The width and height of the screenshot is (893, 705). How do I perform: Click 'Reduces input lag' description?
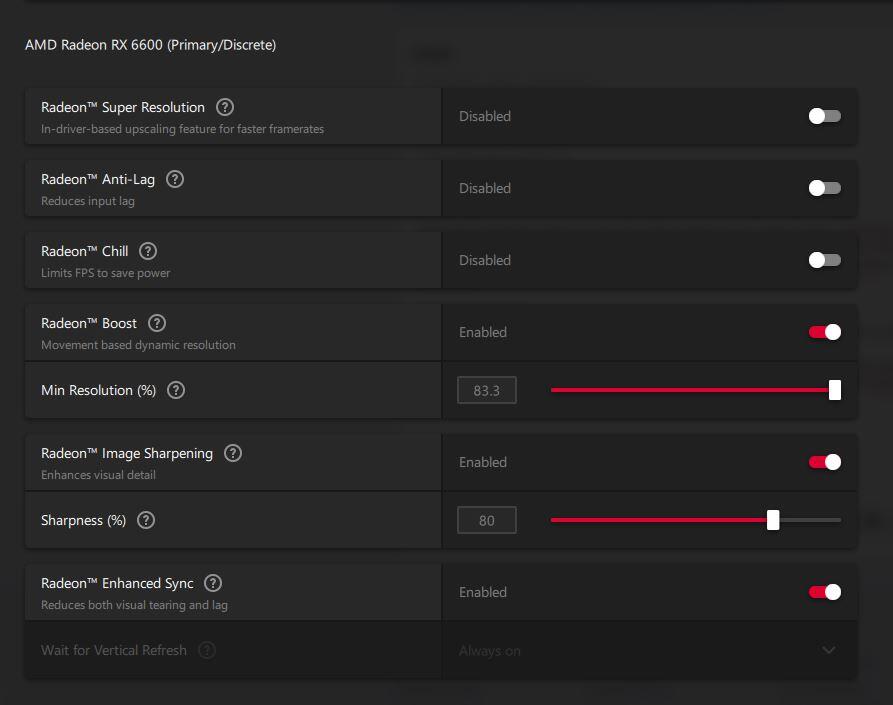[x=88, y=201]
